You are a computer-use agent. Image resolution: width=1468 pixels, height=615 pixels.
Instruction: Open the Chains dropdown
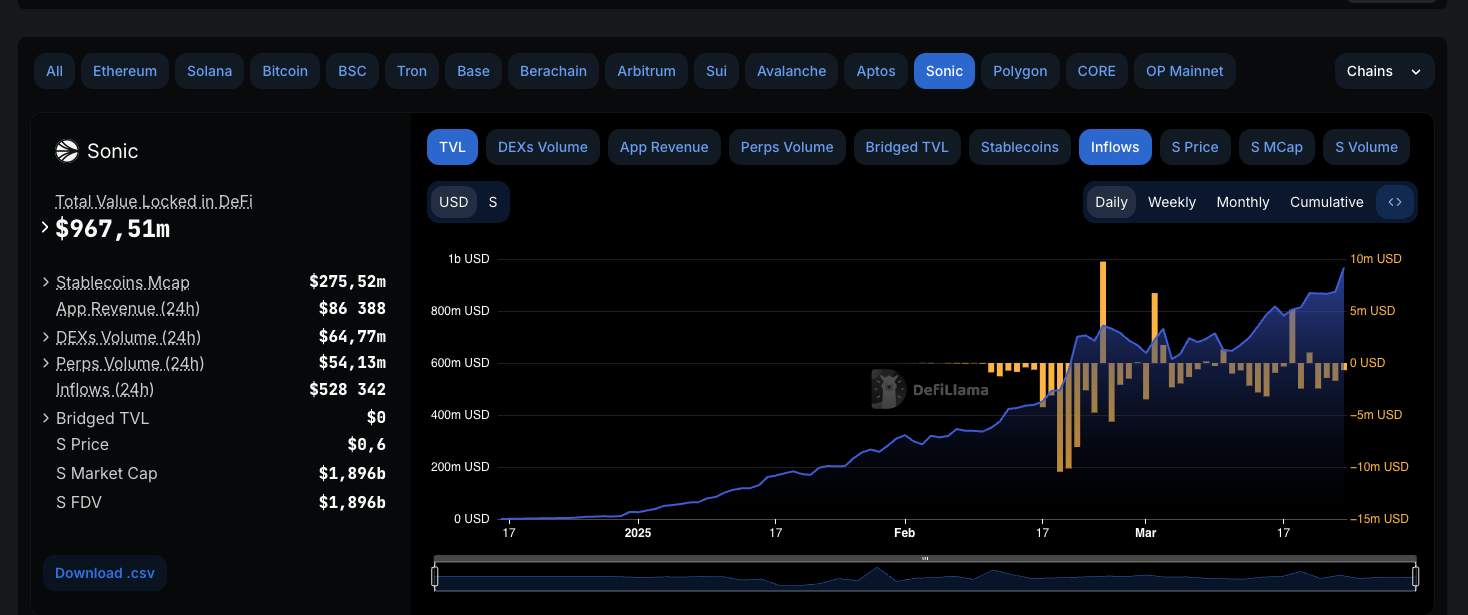pos(1384,71)
